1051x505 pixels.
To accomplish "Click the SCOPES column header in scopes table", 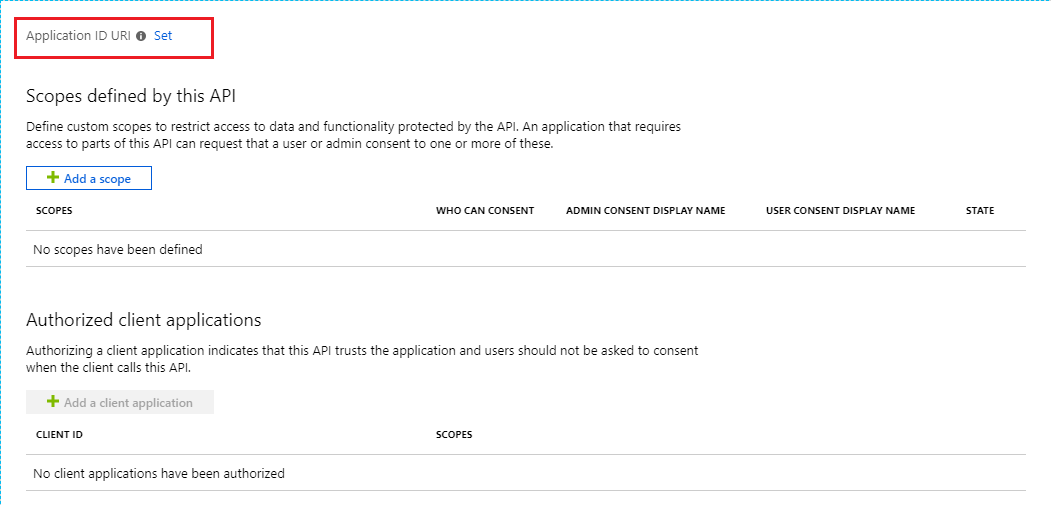I will click(x=54, y=211).
